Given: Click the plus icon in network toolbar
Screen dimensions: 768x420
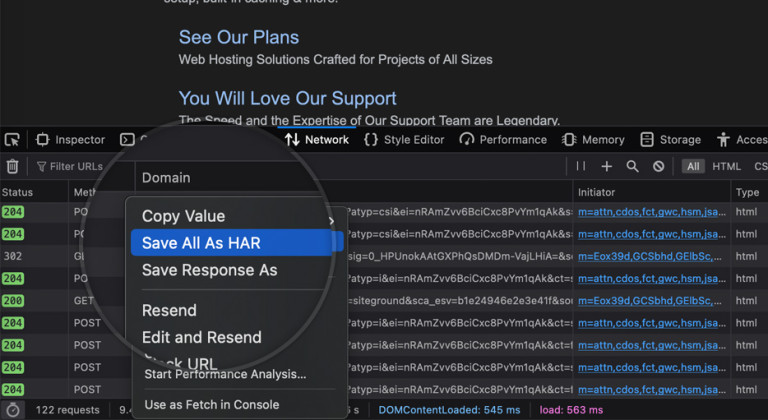Looking at the screenshot, I should (x=606, y=167).
